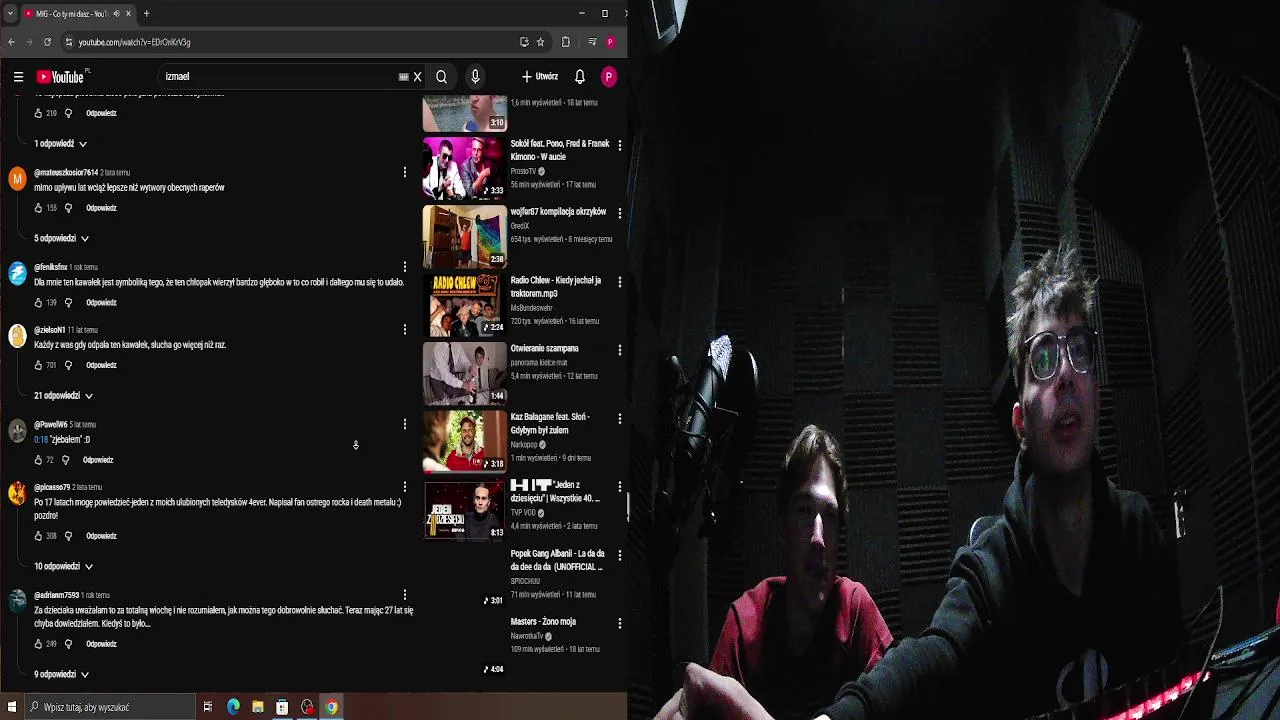Open File Explorer from taskbar
The width and height of the screenshot is (1280, 720).
[258, 707]
